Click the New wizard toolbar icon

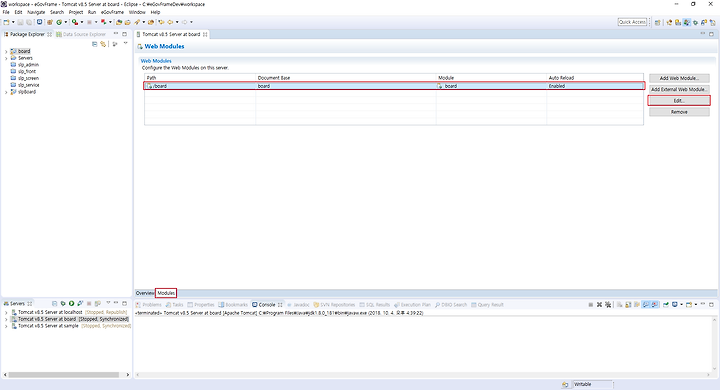pos(6,22)
